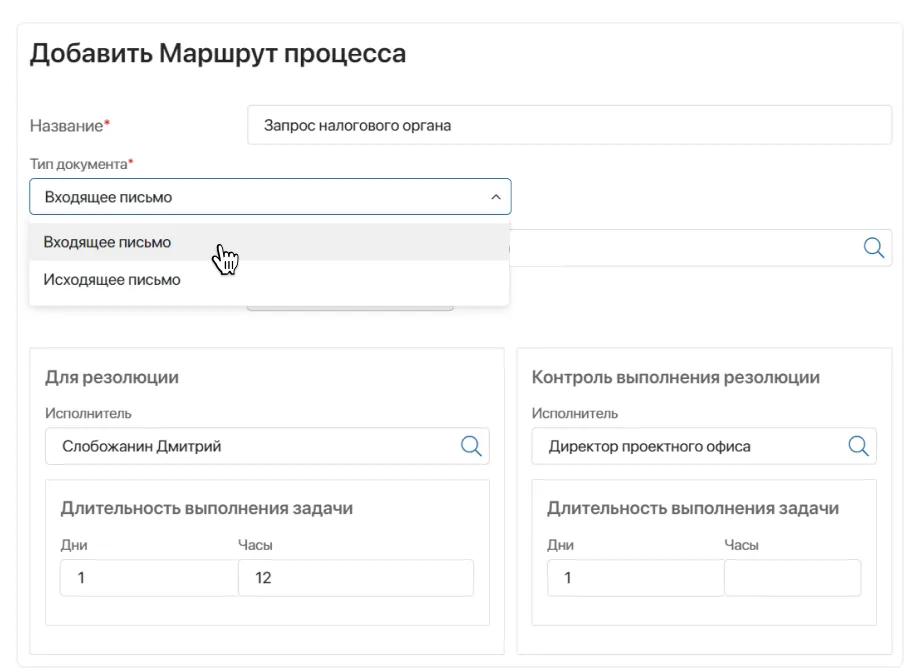The image size is (904, 668).
Task: Click the Часы field showing 12
Action: point(355,577)
